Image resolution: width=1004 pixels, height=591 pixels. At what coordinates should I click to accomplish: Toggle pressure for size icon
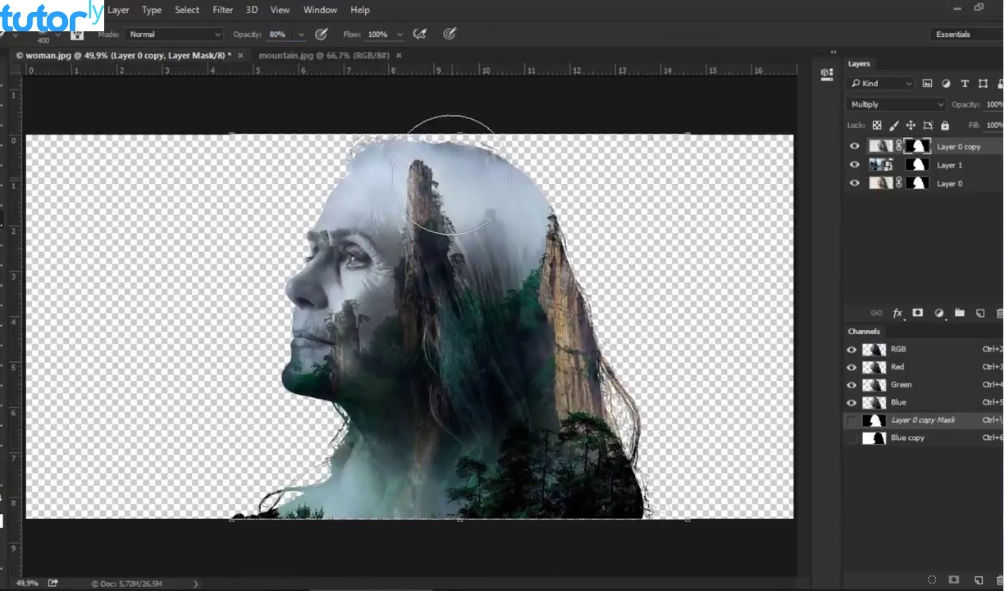(449, 34)
